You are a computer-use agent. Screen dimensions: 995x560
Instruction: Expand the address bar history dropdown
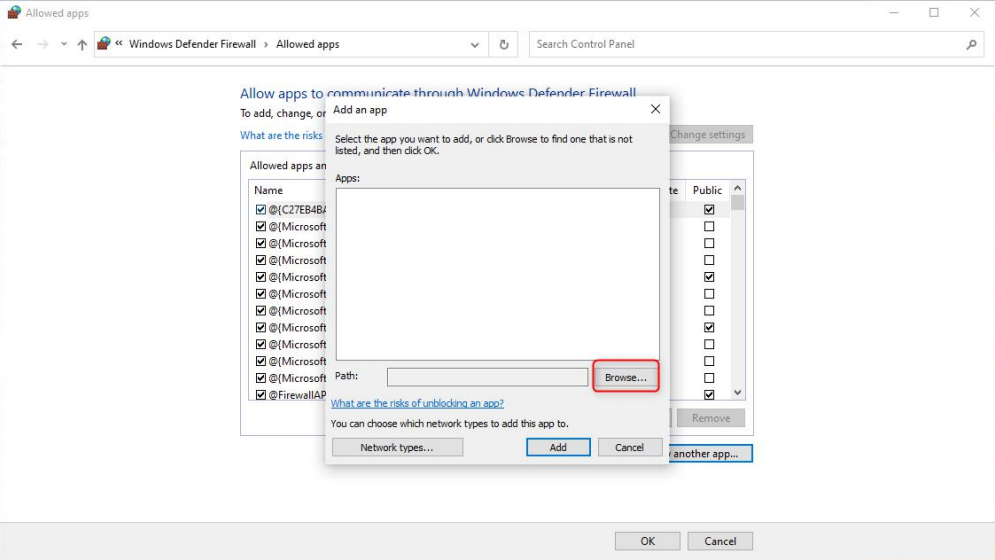tap(475, 44)
